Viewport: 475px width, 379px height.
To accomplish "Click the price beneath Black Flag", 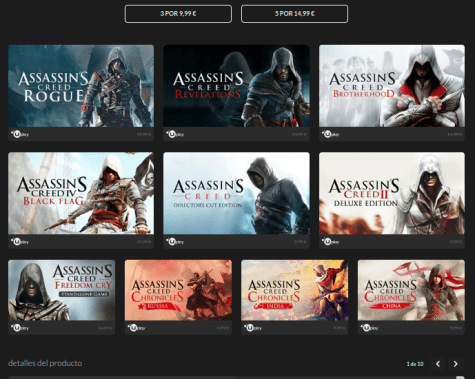I will coord(144,242).
